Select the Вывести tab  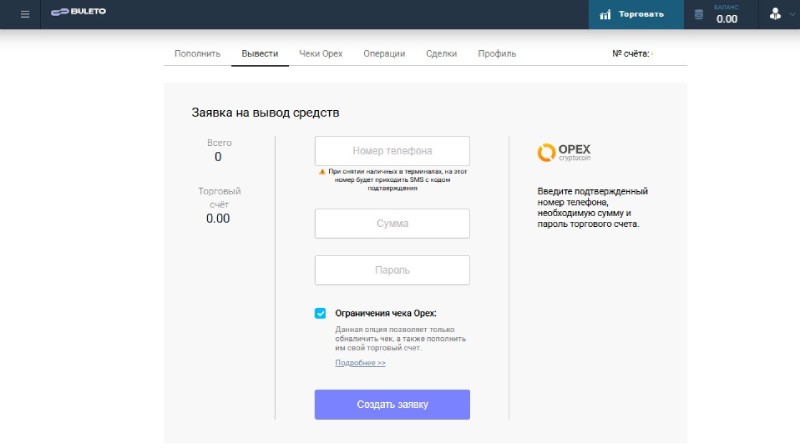(x=260, y=54)
